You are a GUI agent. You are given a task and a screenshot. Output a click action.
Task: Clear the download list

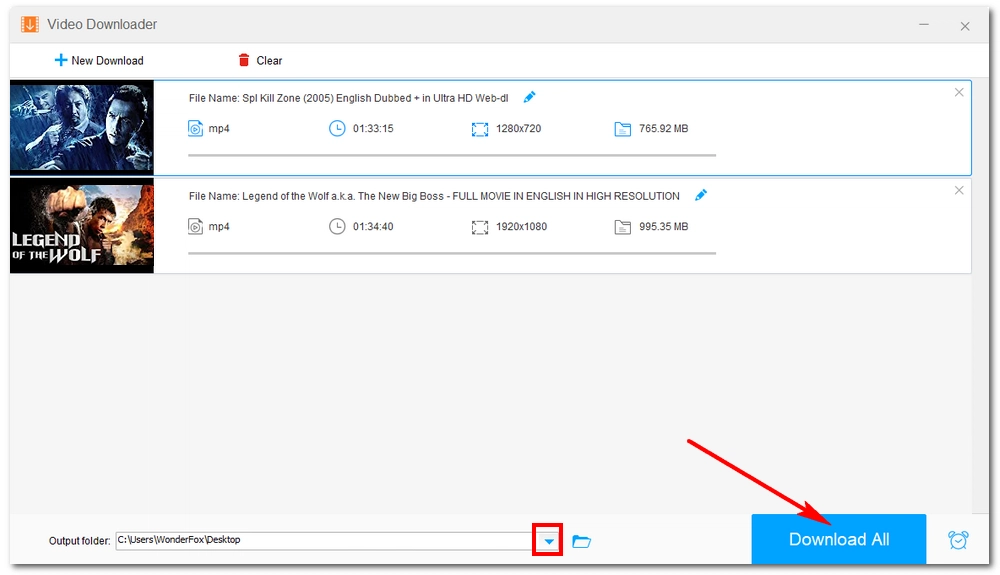[x=260, y=60]
